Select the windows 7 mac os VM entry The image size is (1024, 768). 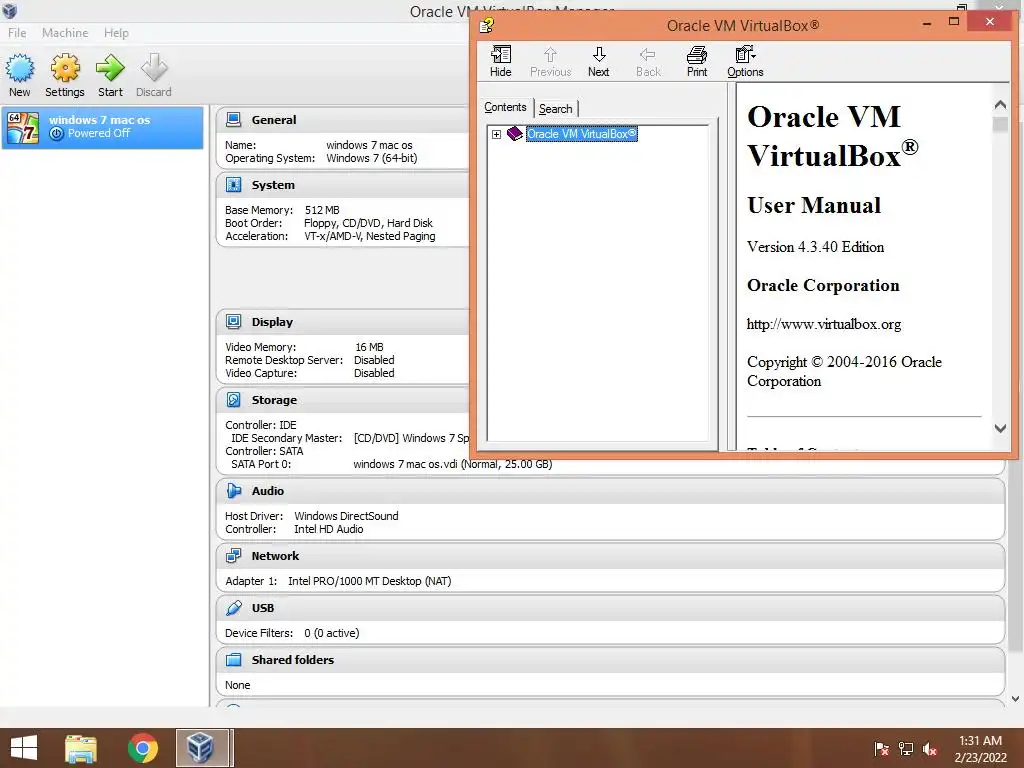103,127
